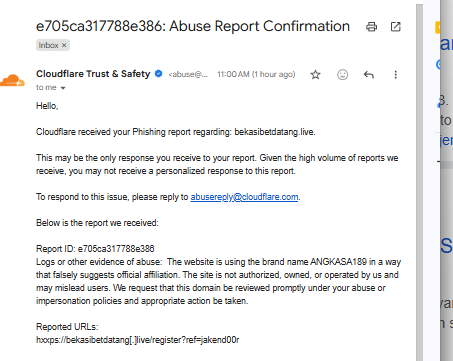
Task: Expand recipient details next to 'to me'
Action: click(x=63, y=88)
